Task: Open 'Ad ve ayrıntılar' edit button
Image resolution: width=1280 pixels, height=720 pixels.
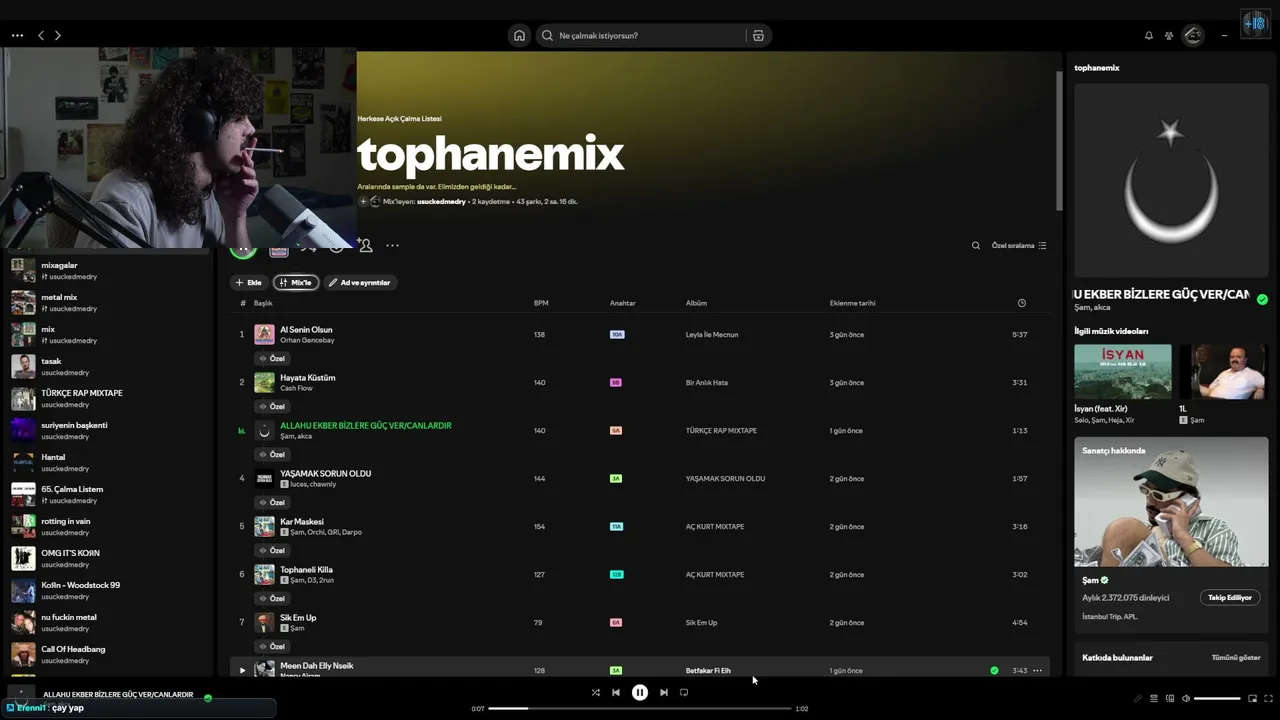Action: [x=360, y=282]
